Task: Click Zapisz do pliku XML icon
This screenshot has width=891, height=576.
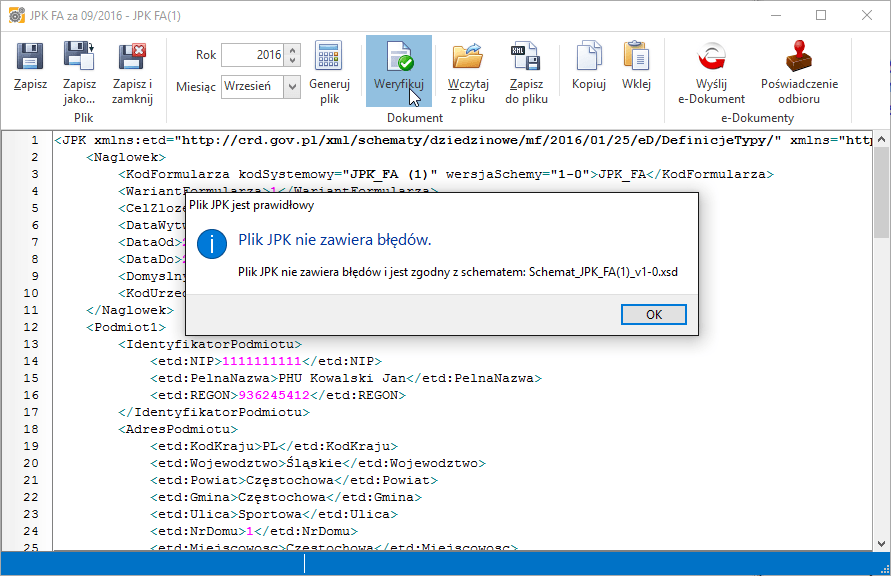Action: 526,58
